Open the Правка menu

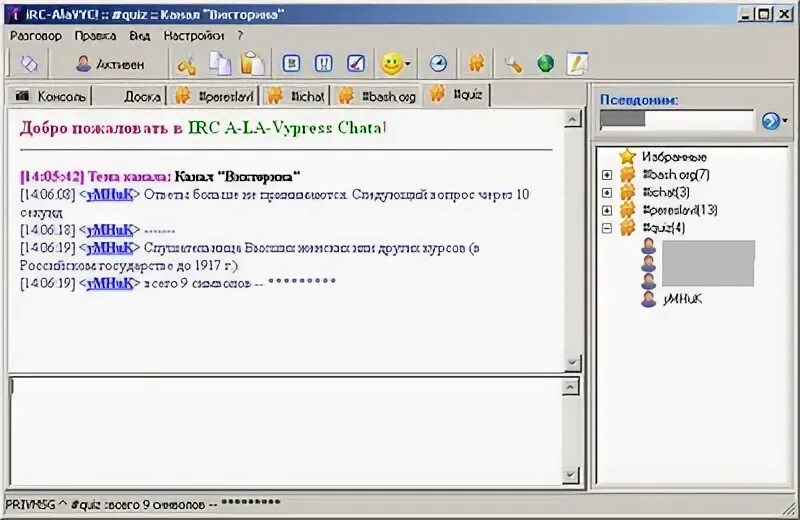point(95,36)
